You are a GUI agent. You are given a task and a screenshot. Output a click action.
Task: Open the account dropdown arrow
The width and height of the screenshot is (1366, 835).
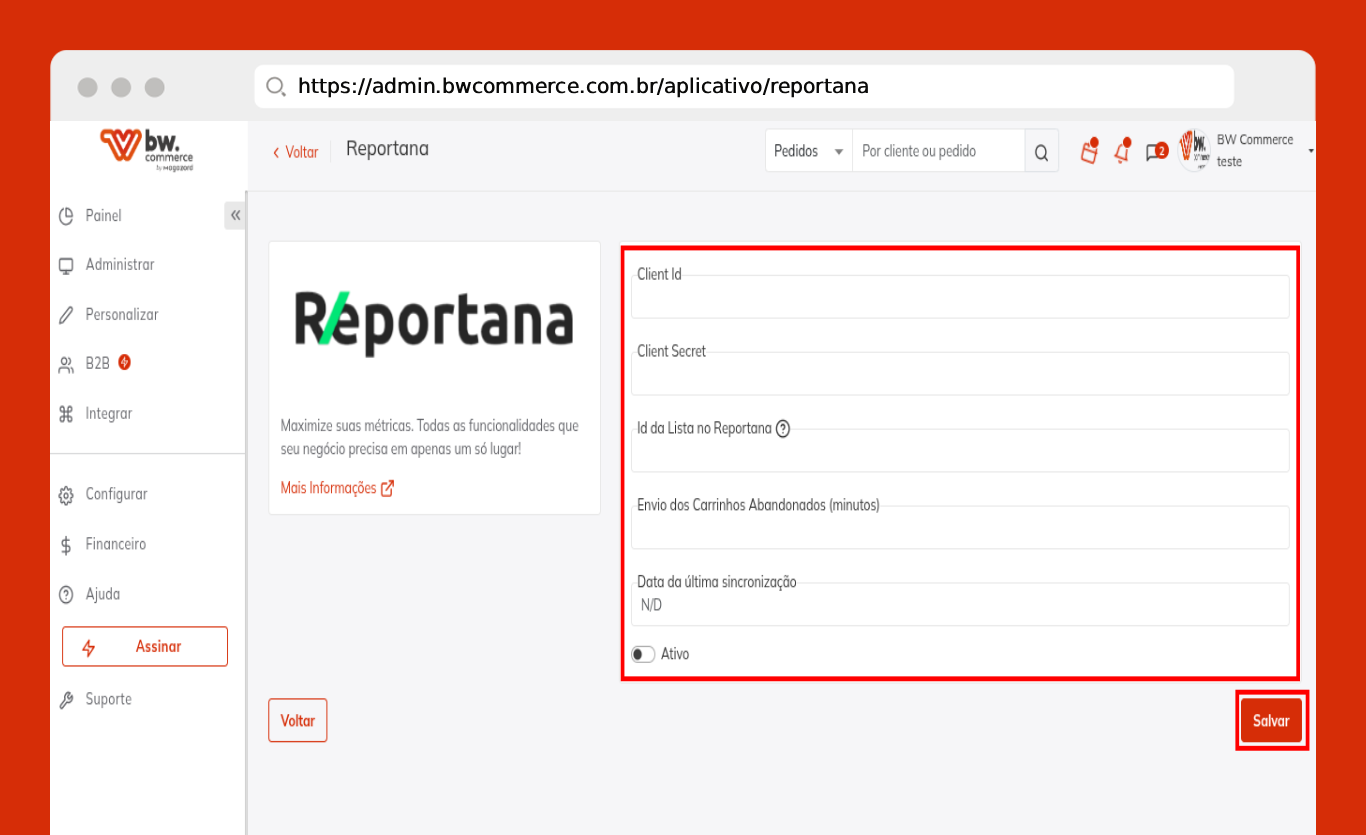(1310, 151)
